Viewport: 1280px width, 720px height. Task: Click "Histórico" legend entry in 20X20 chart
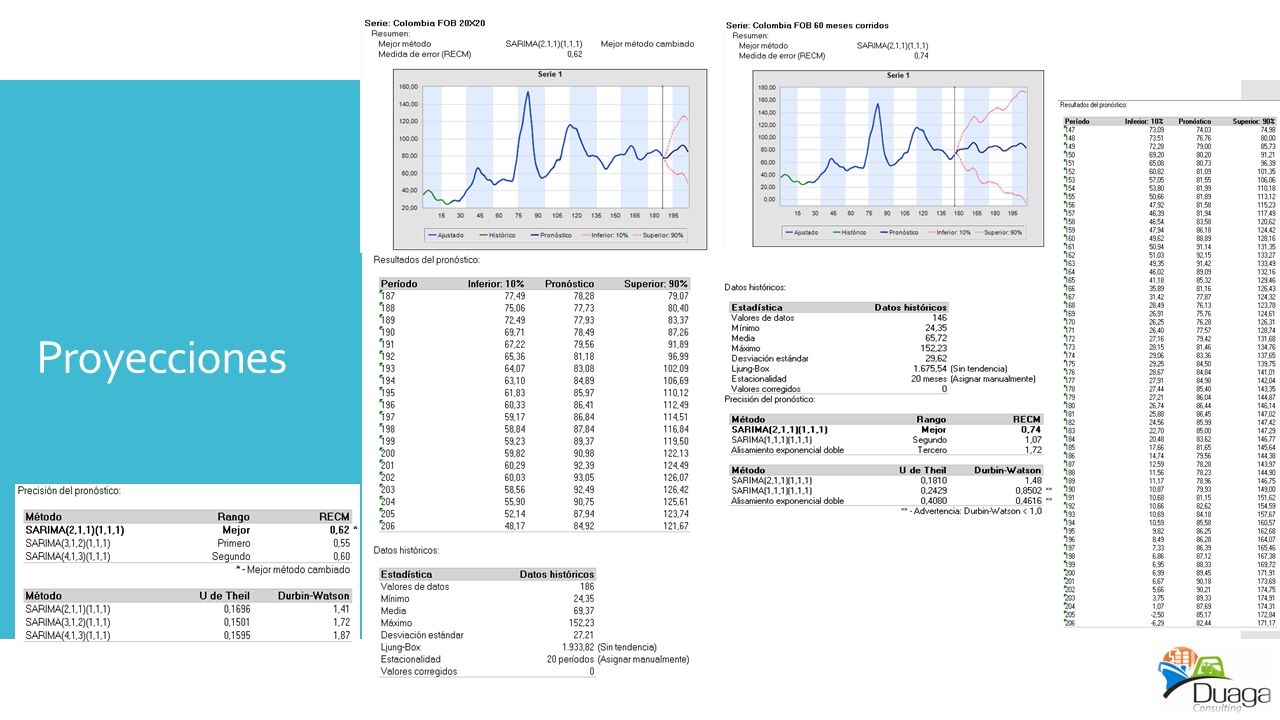tap(500, 235)
